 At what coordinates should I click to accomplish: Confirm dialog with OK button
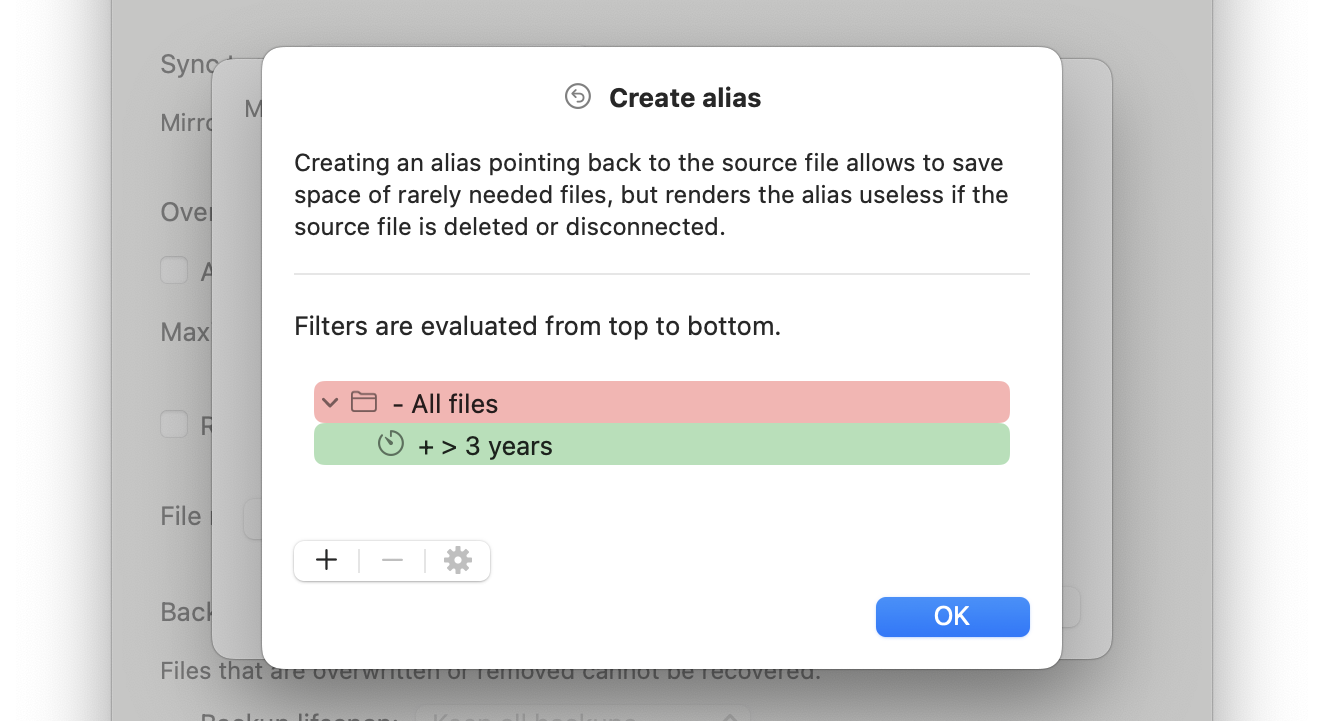953,617
